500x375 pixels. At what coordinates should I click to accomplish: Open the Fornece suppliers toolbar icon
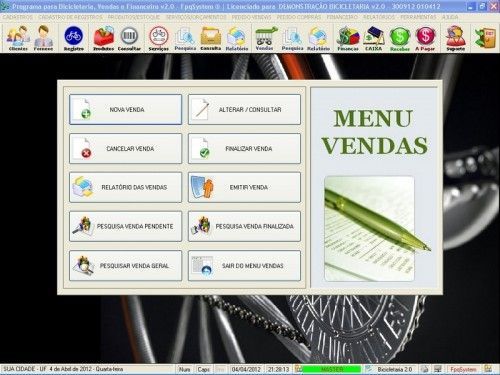(x=43, y=38)
